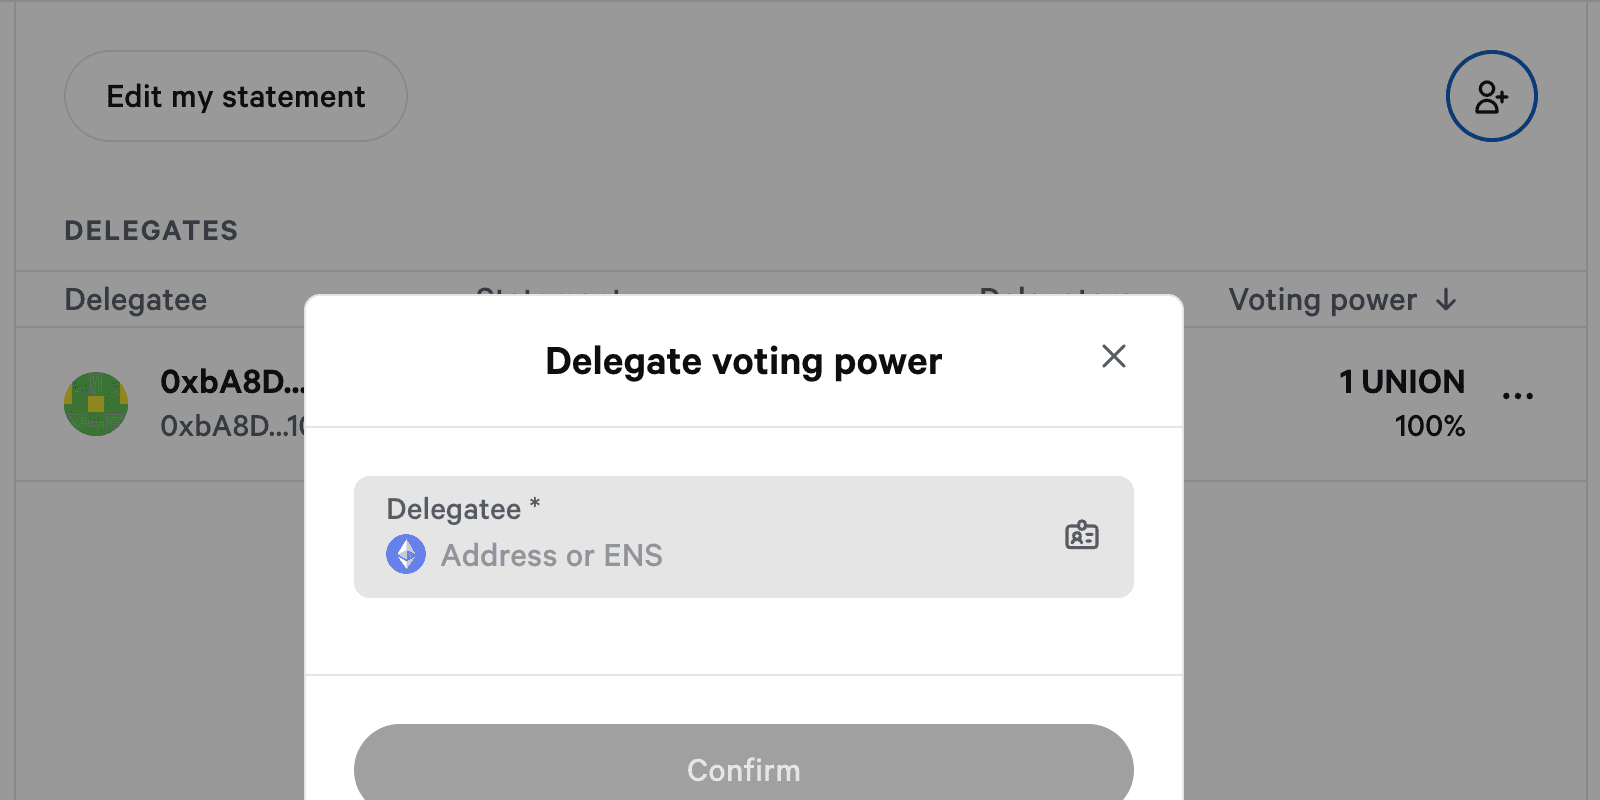This screenshot has height=800, width=1600.
Task: Select the bold 0xbA8D delegate name
Action: 232,382
